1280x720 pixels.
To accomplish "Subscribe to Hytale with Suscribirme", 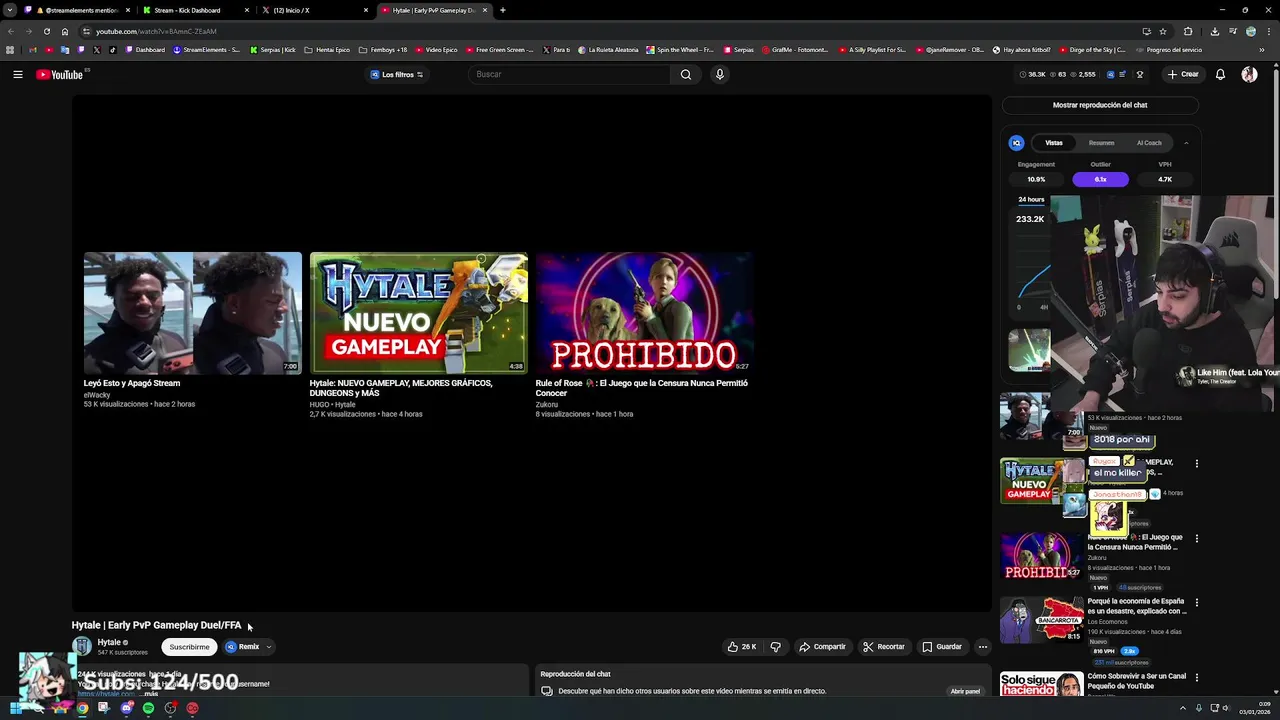I will (189, 647).
